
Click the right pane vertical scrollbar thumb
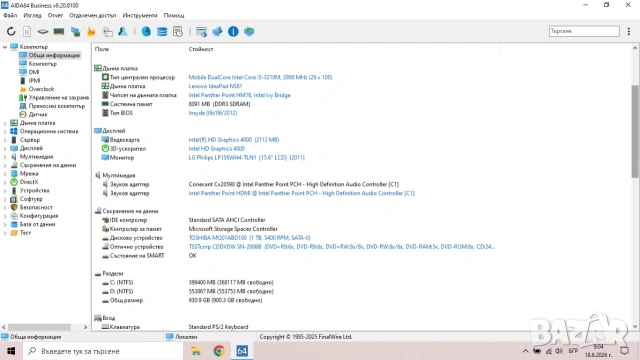coord(635,131)
